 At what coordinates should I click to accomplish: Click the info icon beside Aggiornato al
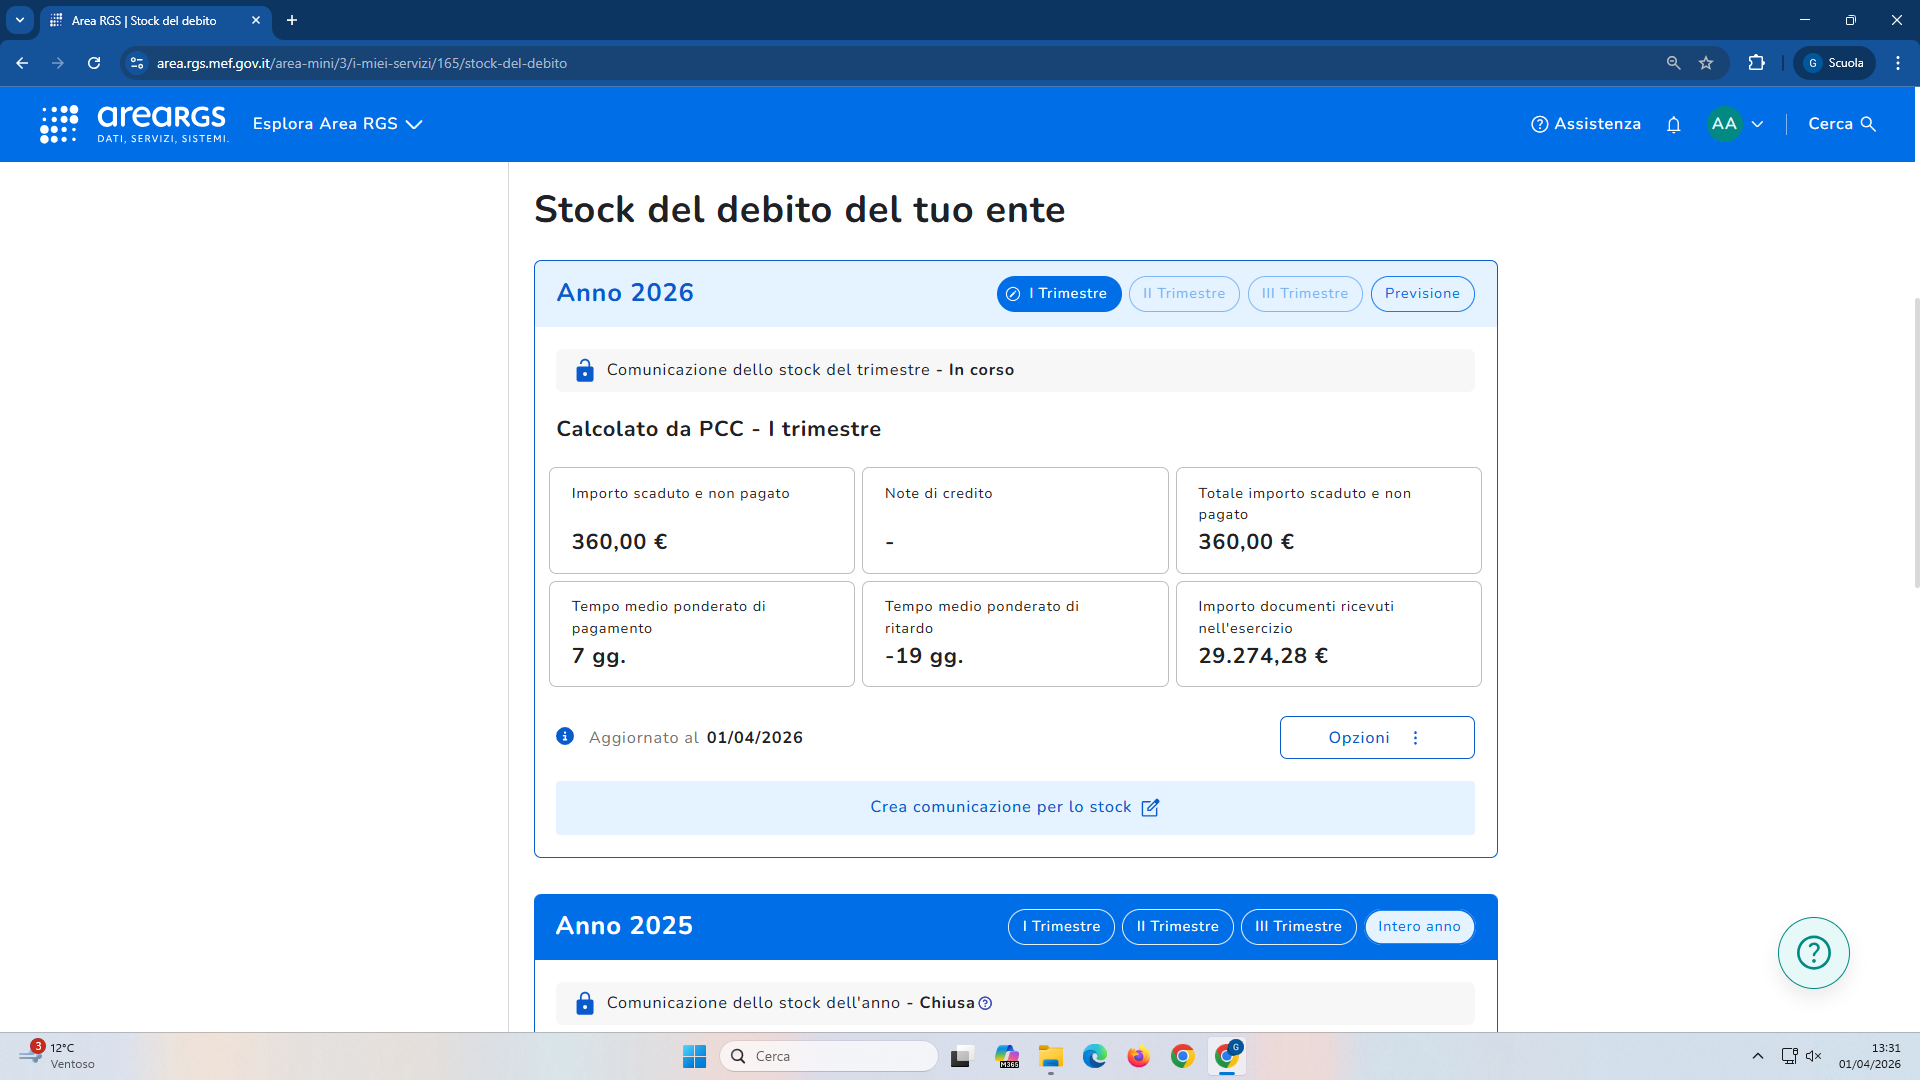coord(565,737)
